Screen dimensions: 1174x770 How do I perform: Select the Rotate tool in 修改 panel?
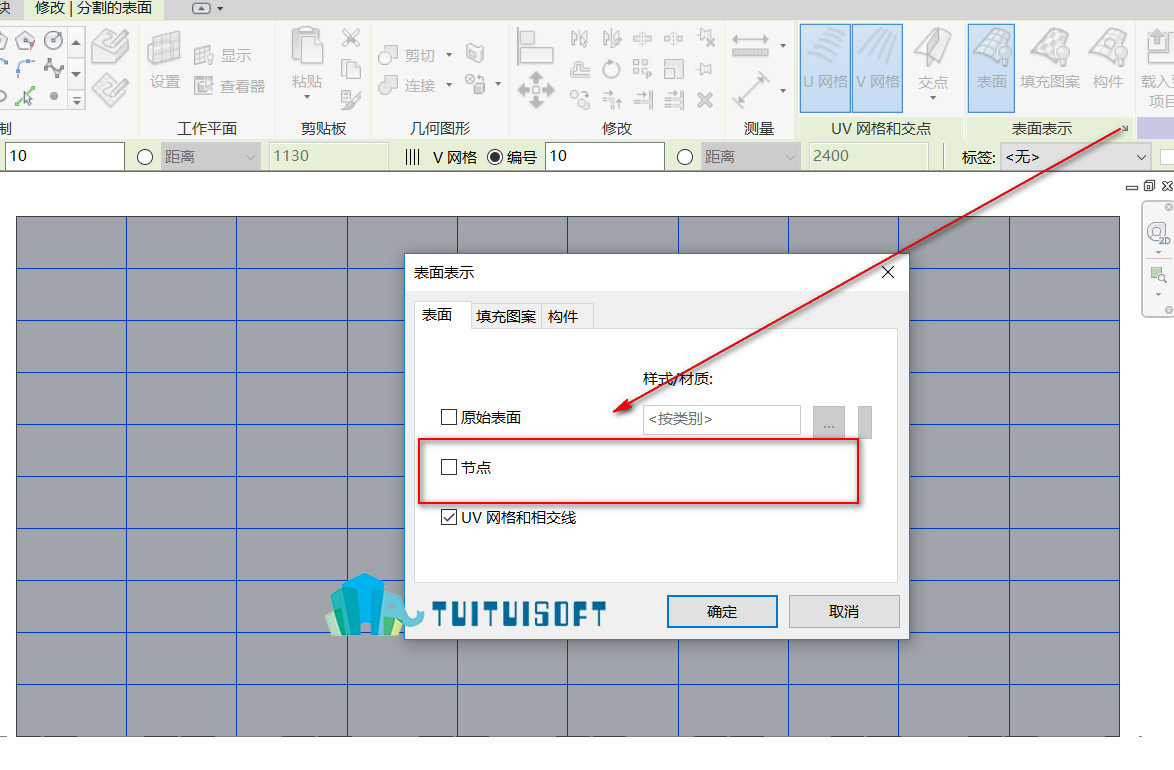pyautogui.click(x=611, y=69)
